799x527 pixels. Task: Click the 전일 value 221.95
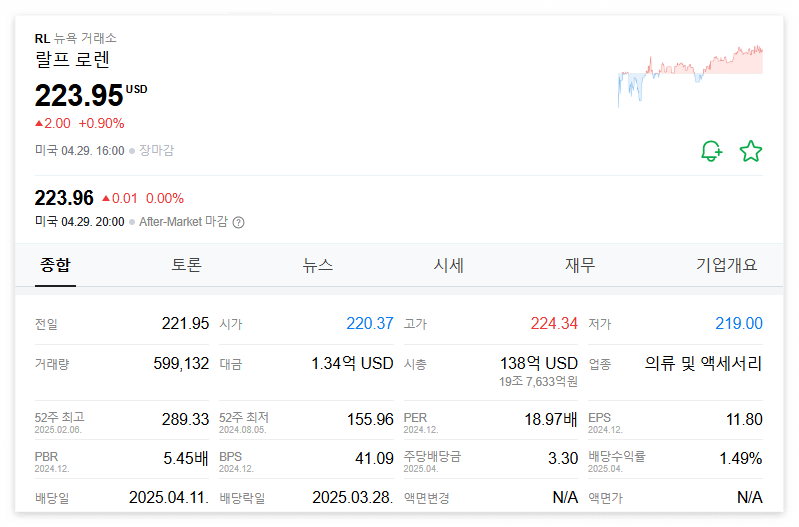[x=185, y=323]
